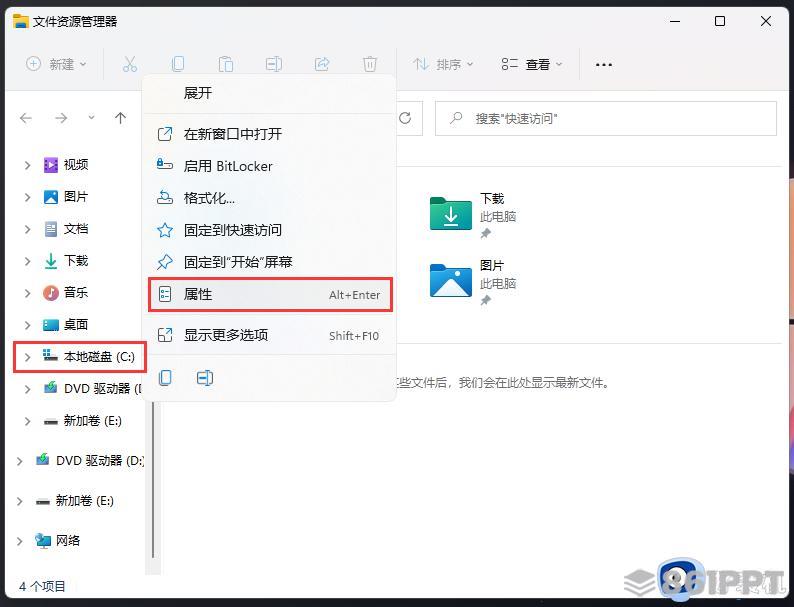Open the 图片 folder in main pane
Viewport: 794px width, 607px height.
coord(472,281)
